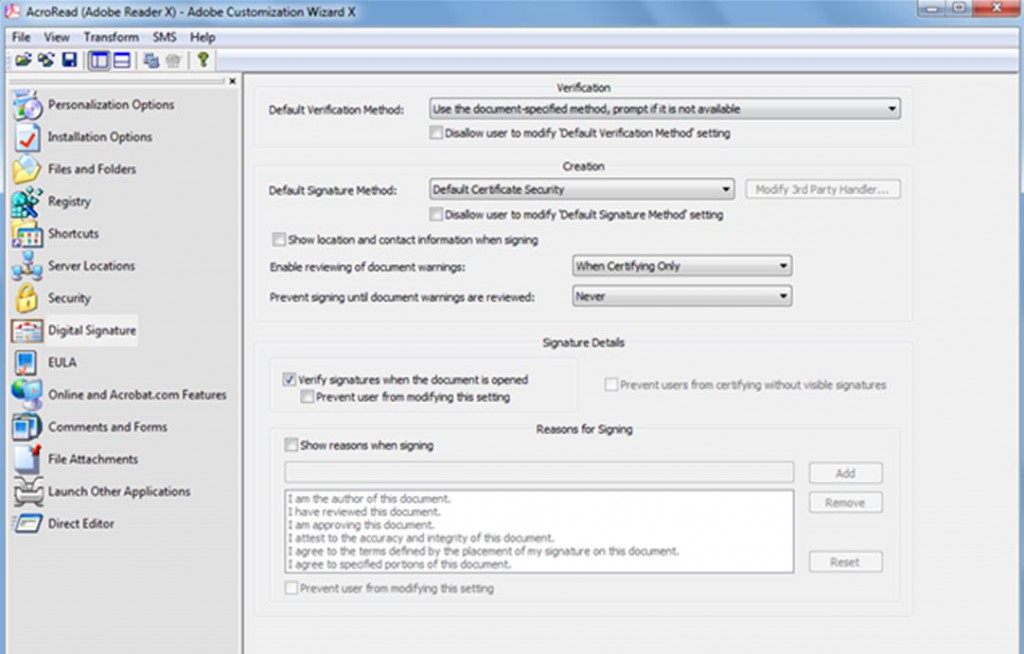Check Prevent user from modifying under reasons list
Image resolution: width=1024 pixels, height=654 pixels.
(x=291, y=588)
